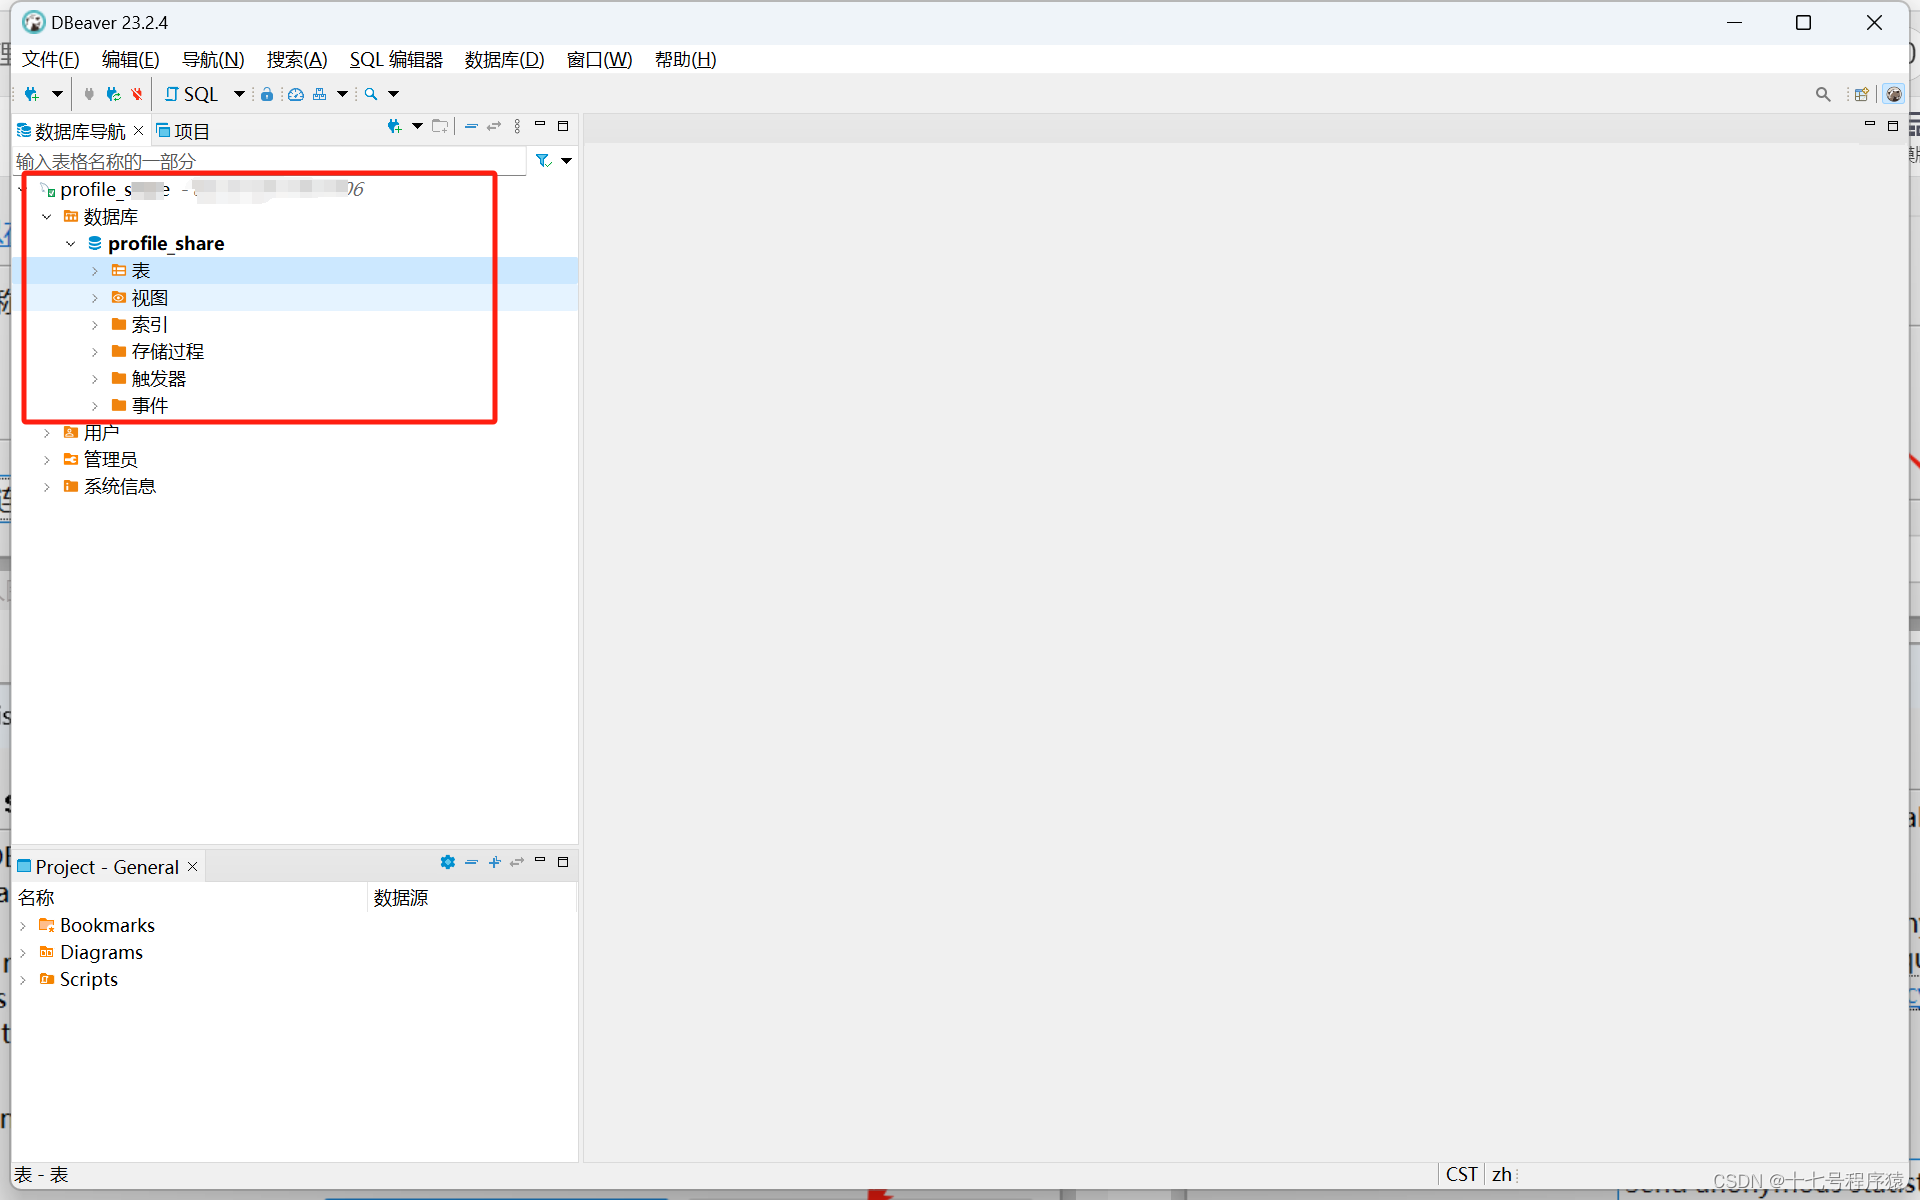1920x1200 pixels.
Task: Click the magnifier search icon at top right
Action: click(1823, 94)
